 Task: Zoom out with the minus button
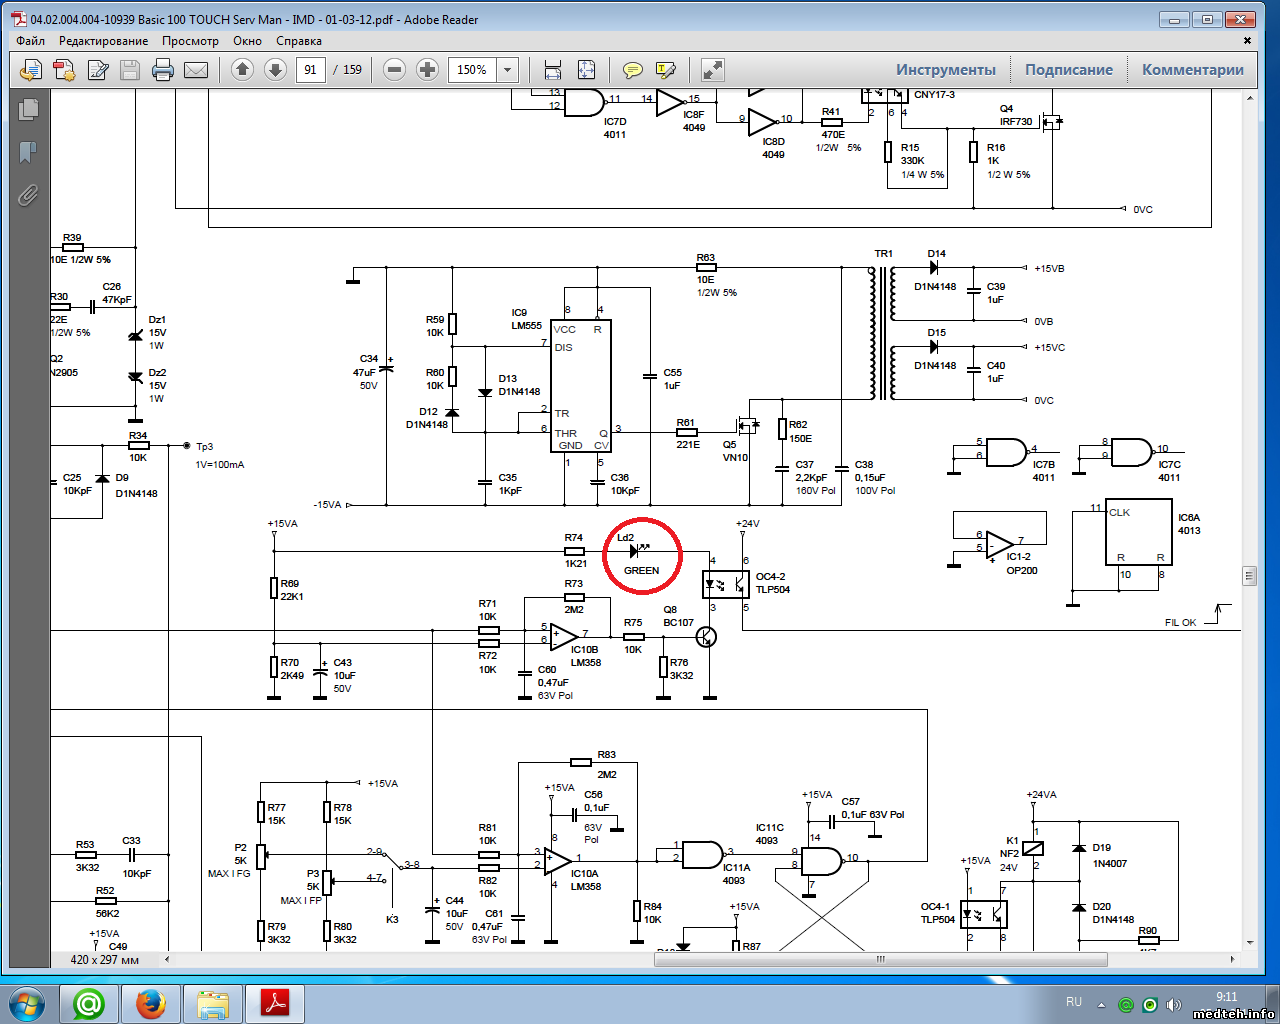click(394, 70)
